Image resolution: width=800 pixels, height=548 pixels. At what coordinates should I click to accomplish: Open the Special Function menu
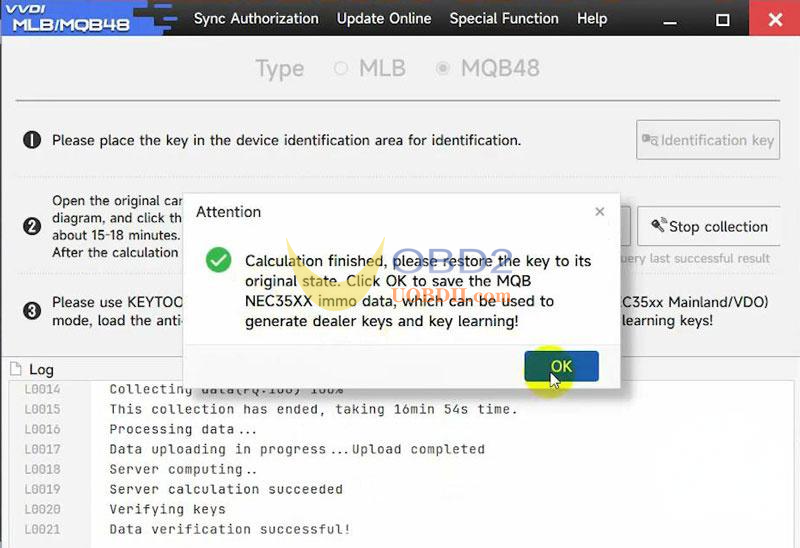point(504,19)
